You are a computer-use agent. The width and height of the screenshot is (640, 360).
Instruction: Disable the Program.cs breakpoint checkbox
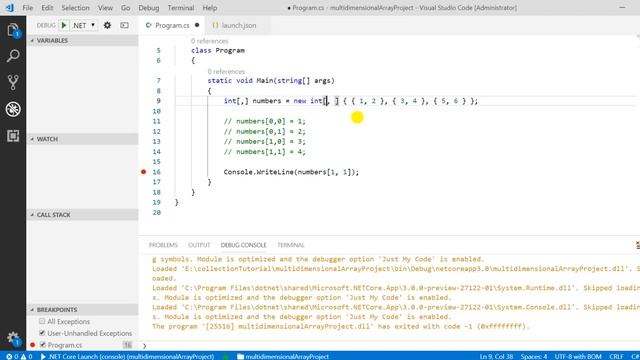click(x=42, y=344)
